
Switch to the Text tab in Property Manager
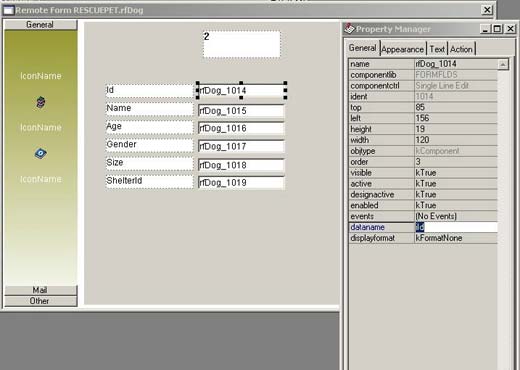[x=437, y=49]
